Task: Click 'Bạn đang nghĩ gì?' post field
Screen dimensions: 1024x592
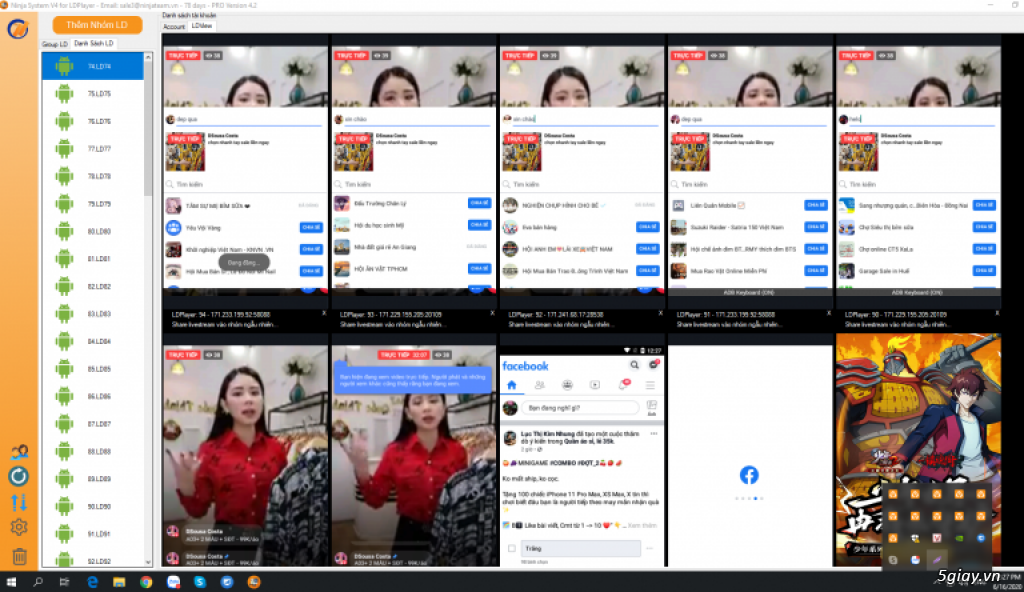Action: 580,408
